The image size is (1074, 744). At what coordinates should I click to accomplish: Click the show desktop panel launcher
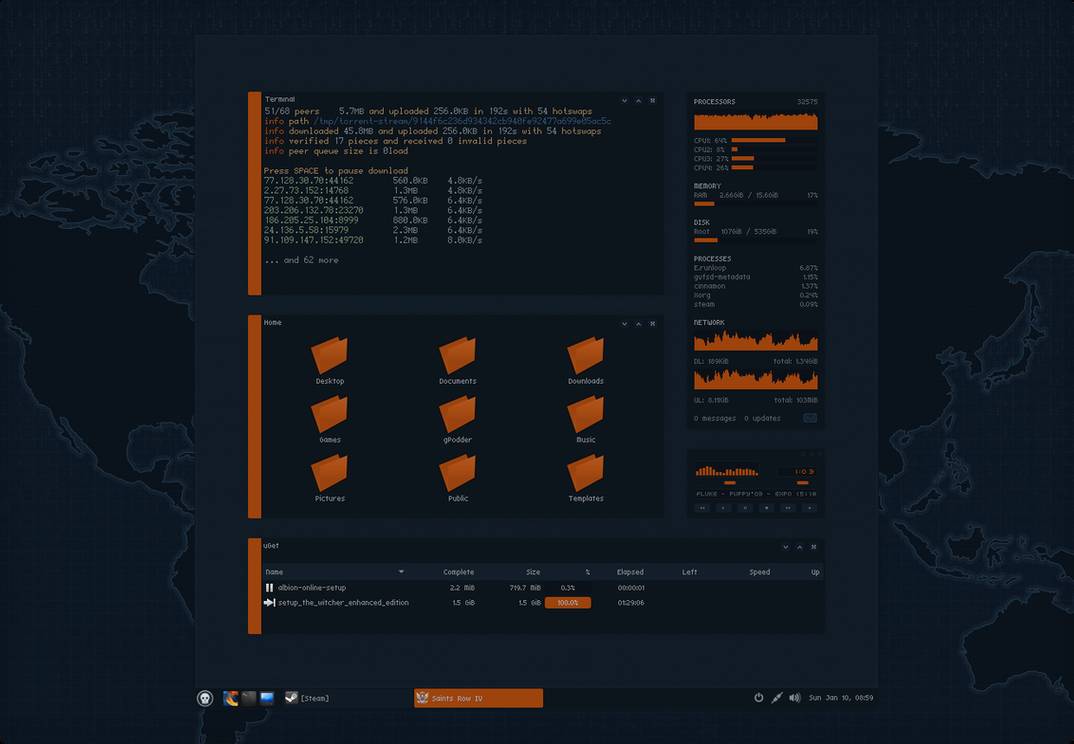tap(267, 698)
